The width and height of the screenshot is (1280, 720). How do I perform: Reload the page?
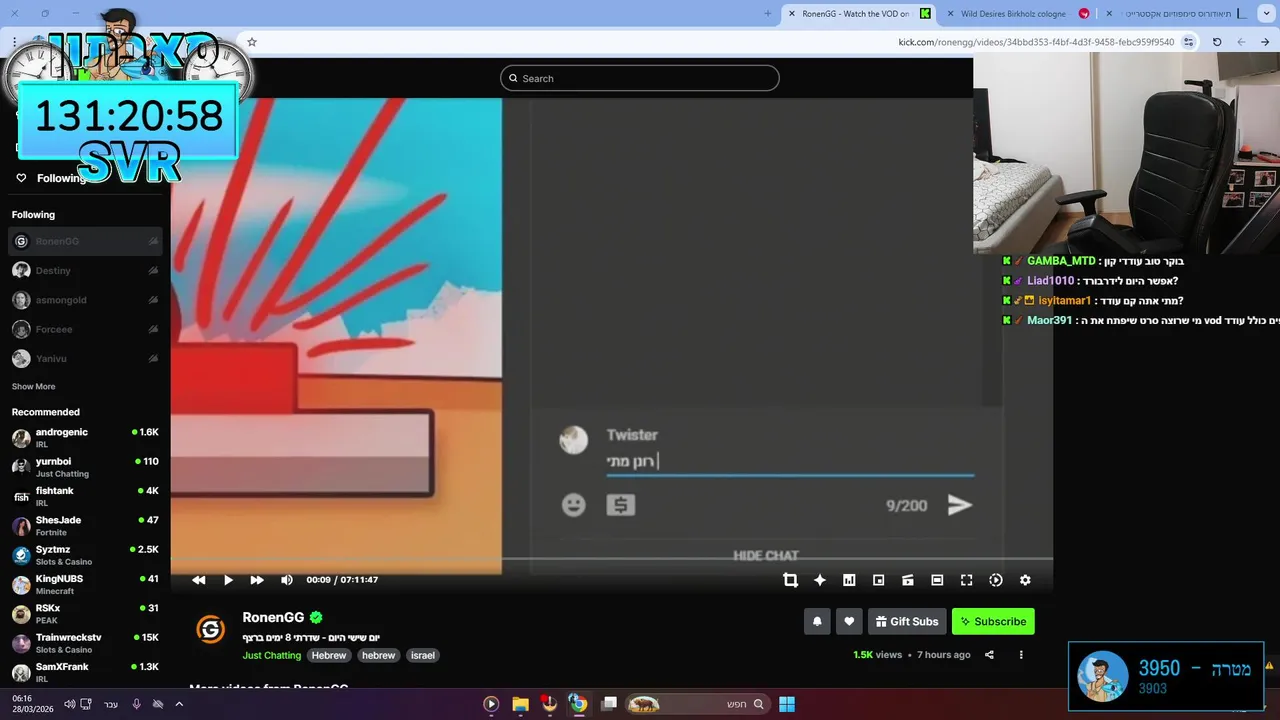[x=1217, y=42]
